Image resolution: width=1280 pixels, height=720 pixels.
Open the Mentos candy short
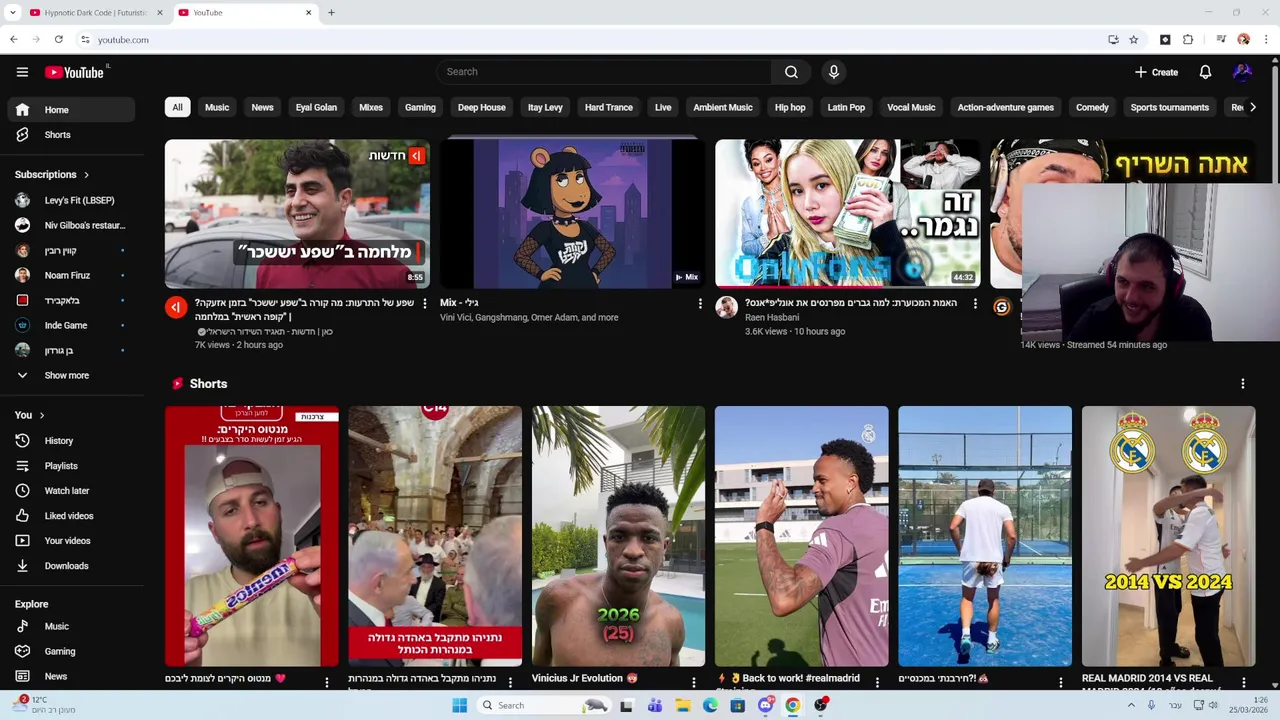pyautogui.click(x=252, y=536)
